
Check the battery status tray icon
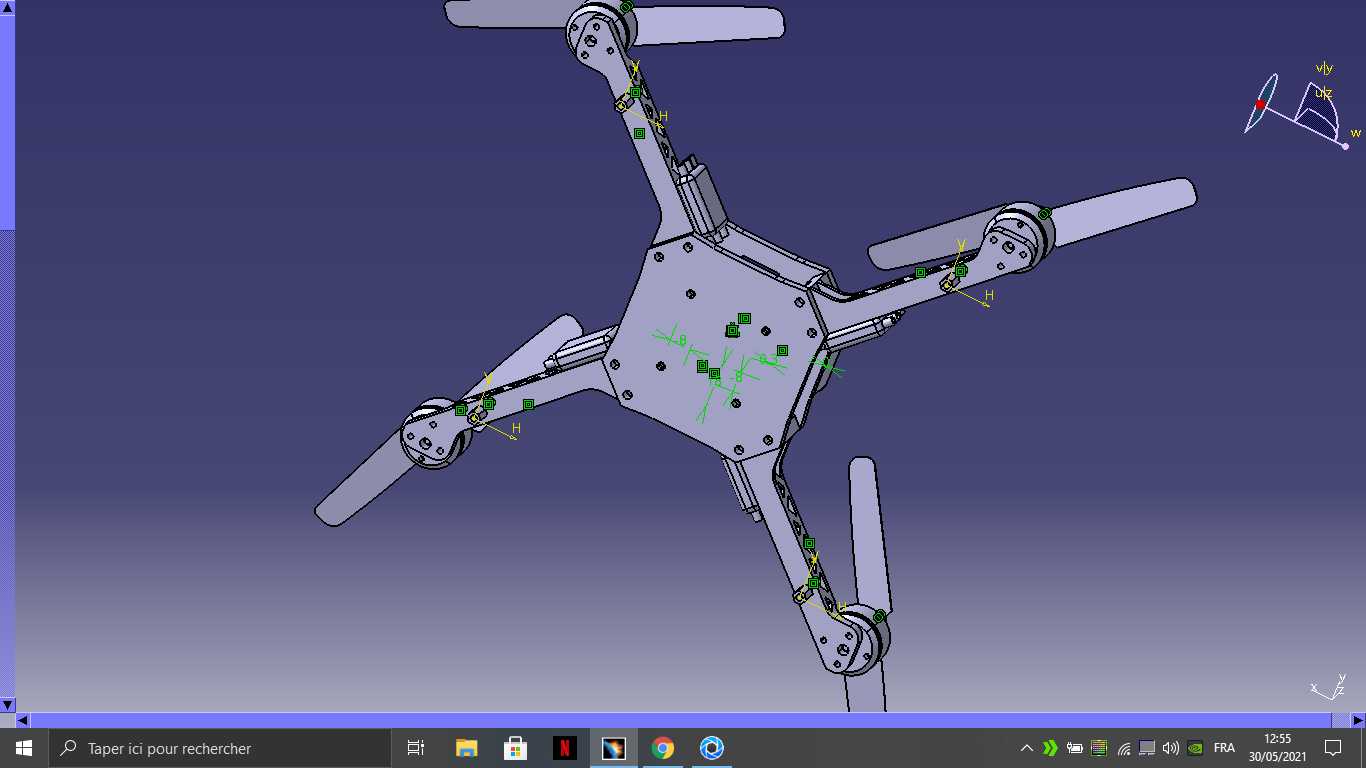click(x=1075, y=748)
